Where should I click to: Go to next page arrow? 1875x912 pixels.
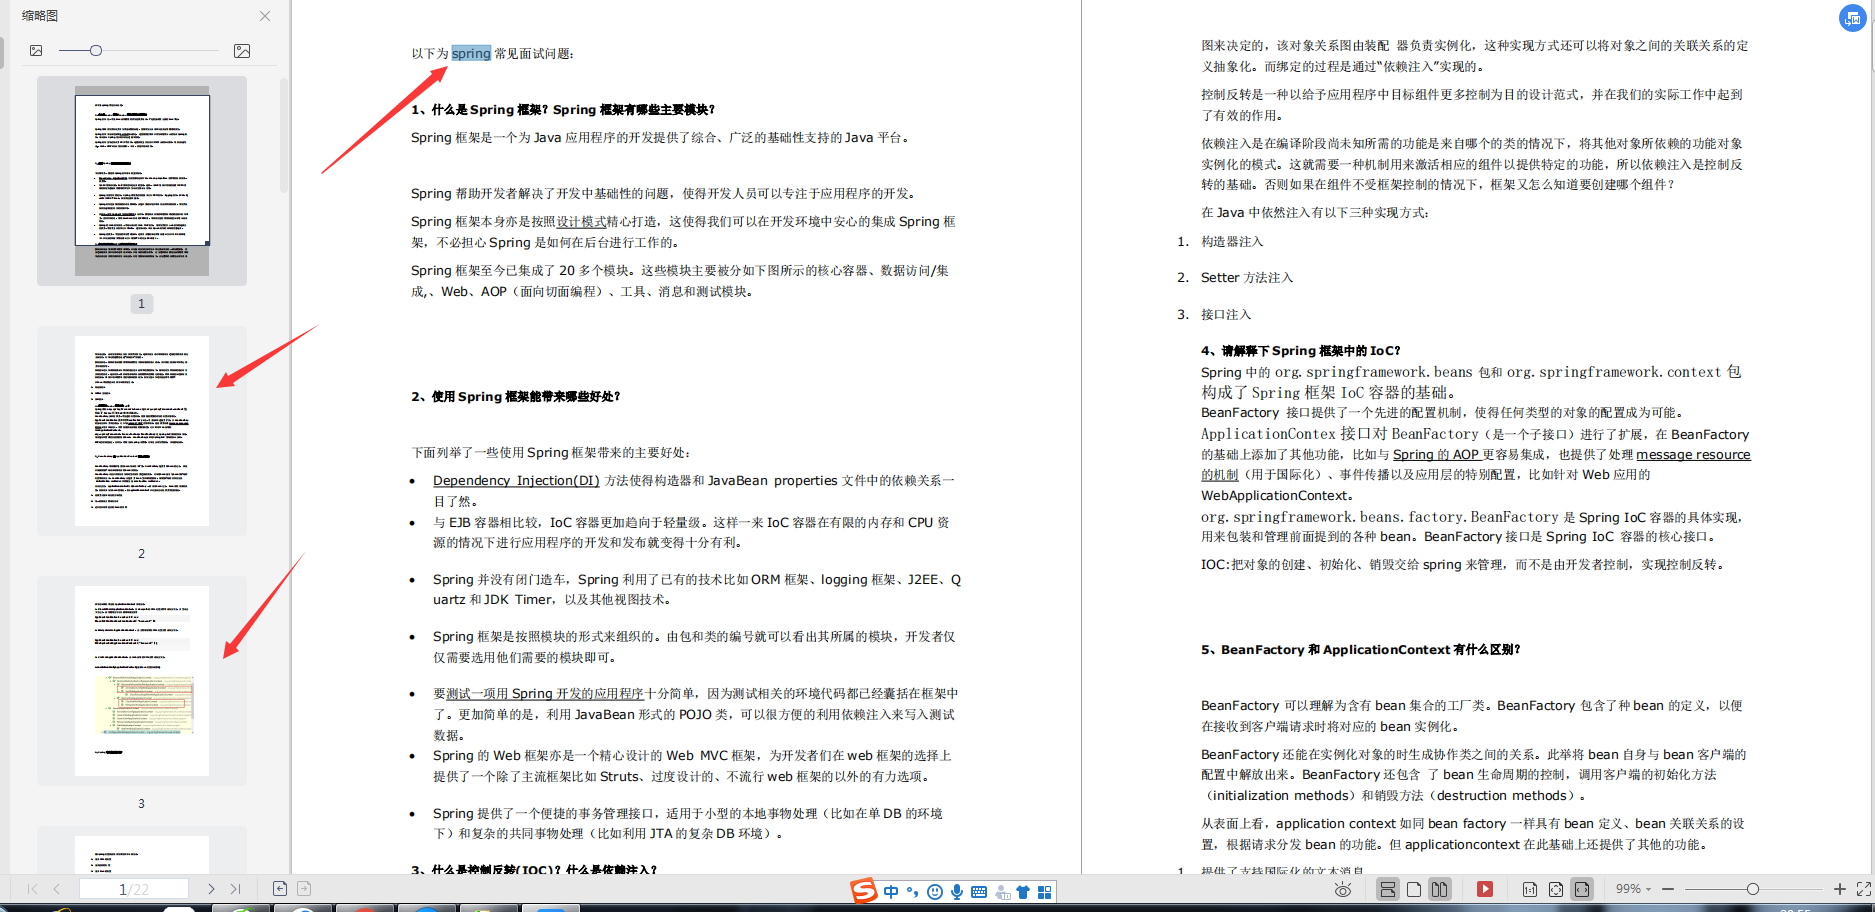pyautogui.click(x=211, y=888)
